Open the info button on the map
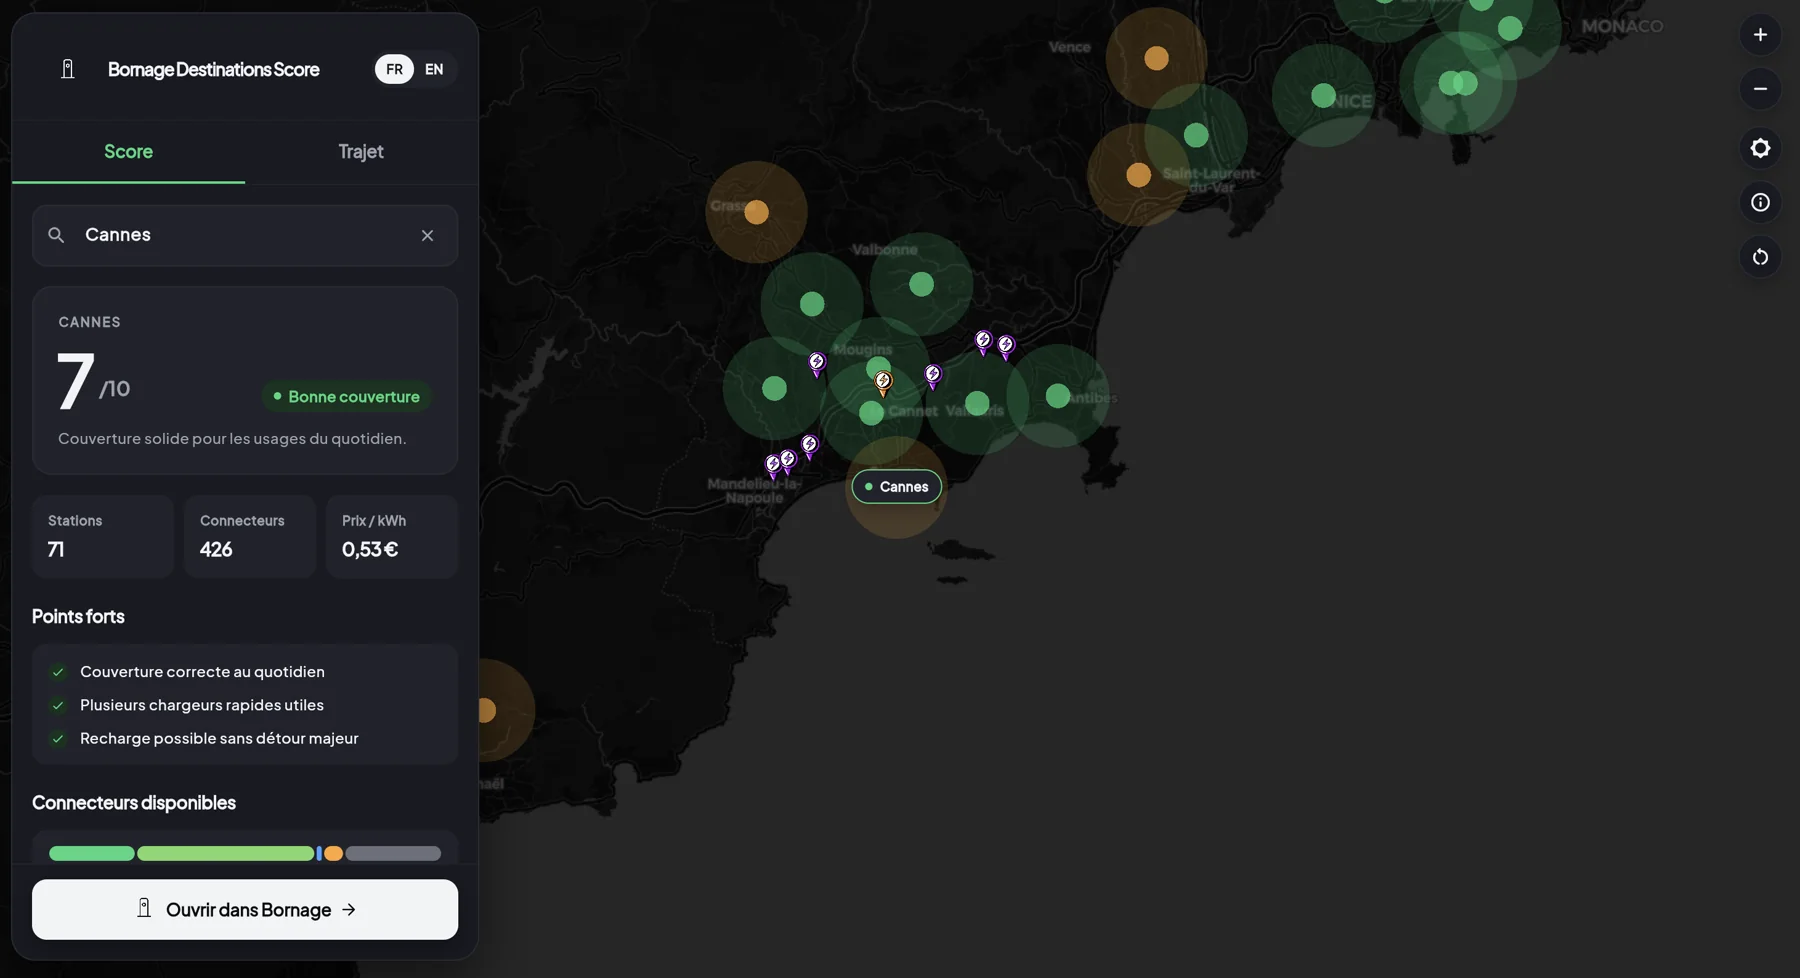 tap(1760, 203)
